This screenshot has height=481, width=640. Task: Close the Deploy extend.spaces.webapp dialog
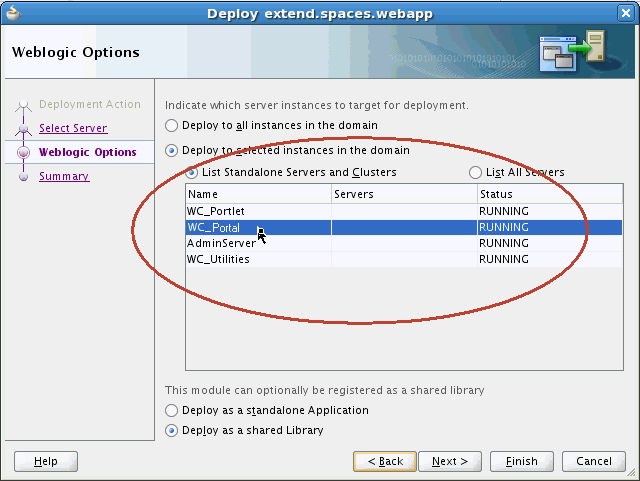pos(625,13)
